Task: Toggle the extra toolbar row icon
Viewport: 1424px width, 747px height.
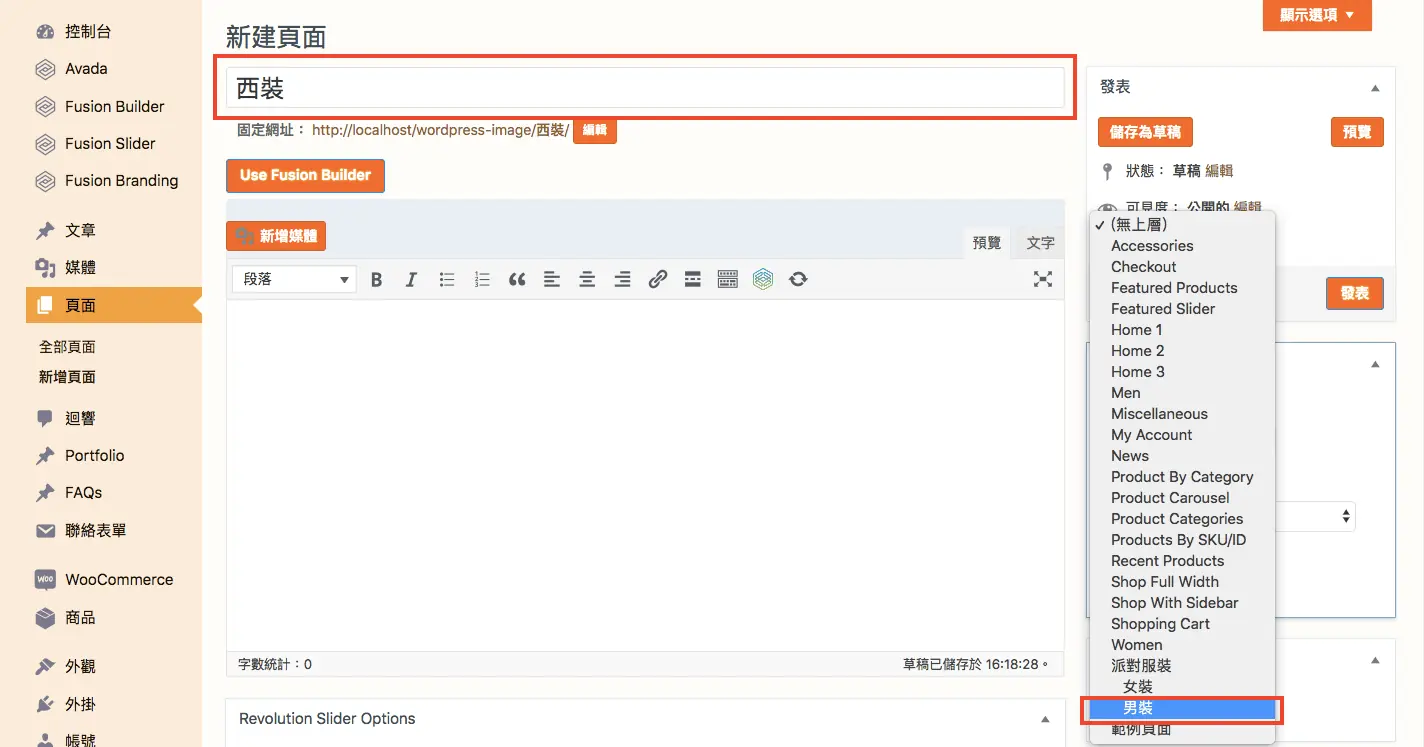Action: tap(728, 280)
